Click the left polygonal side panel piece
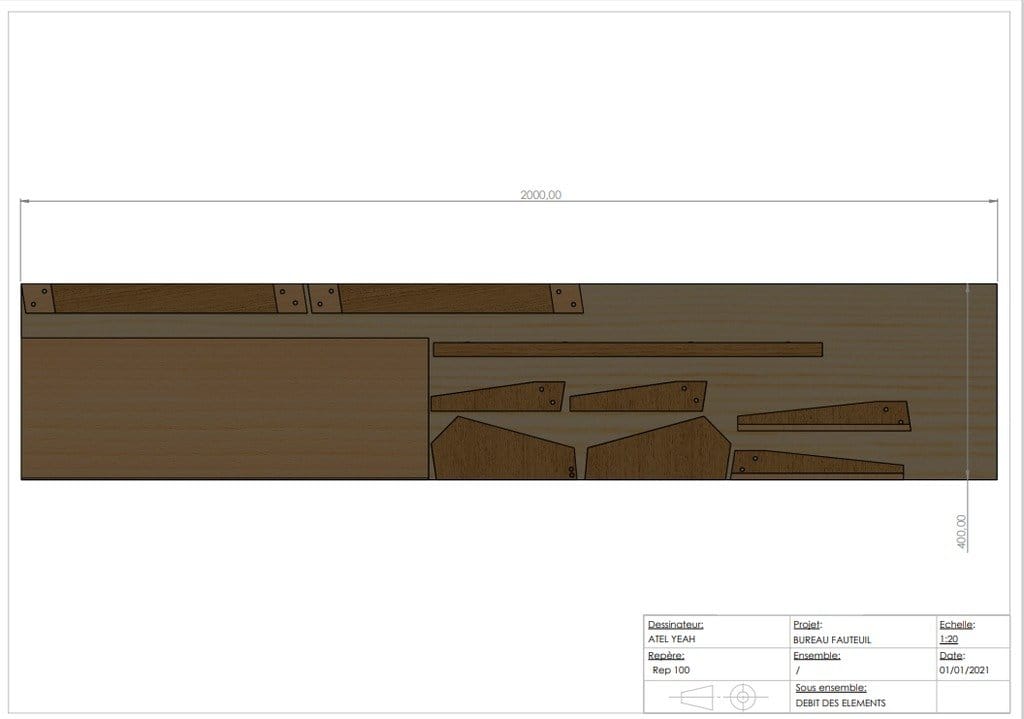This screenshot has width=1024, height=719. tap(503, 448)
